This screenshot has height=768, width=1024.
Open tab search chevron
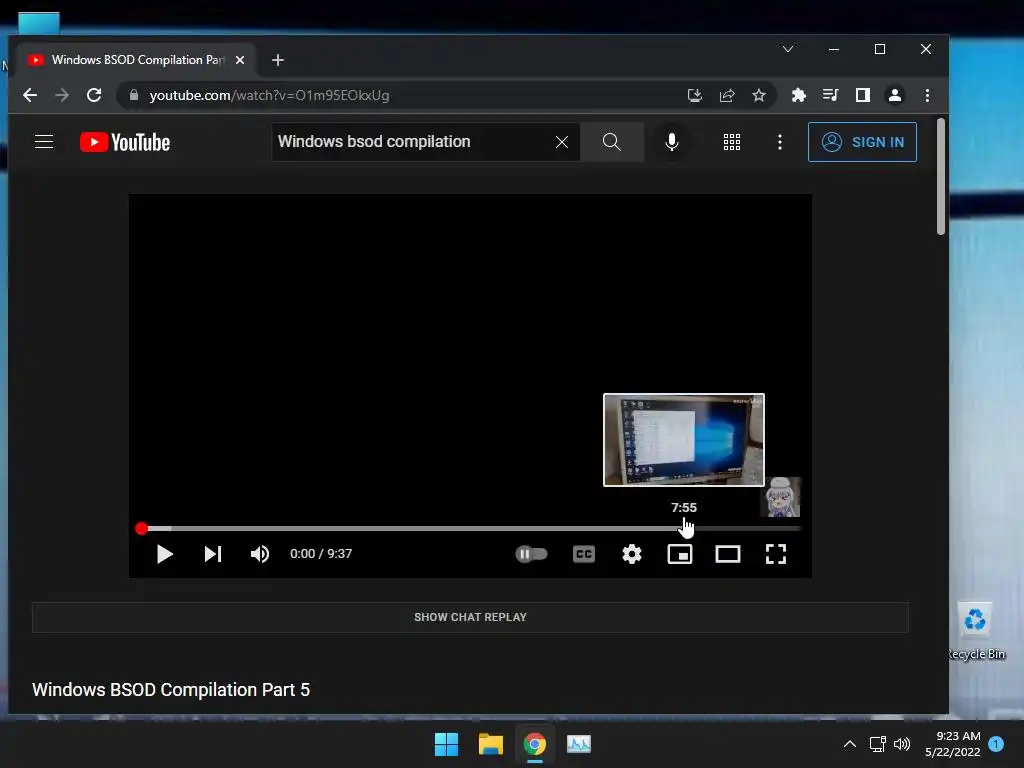point(788,49)
